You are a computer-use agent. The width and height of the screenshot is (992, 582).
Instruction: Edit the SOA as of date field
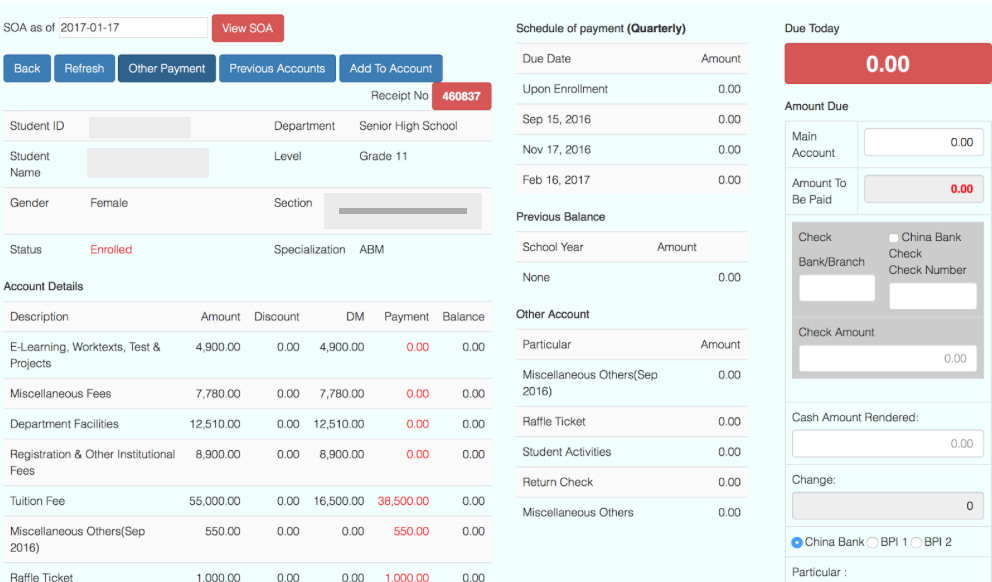(133, 28)
